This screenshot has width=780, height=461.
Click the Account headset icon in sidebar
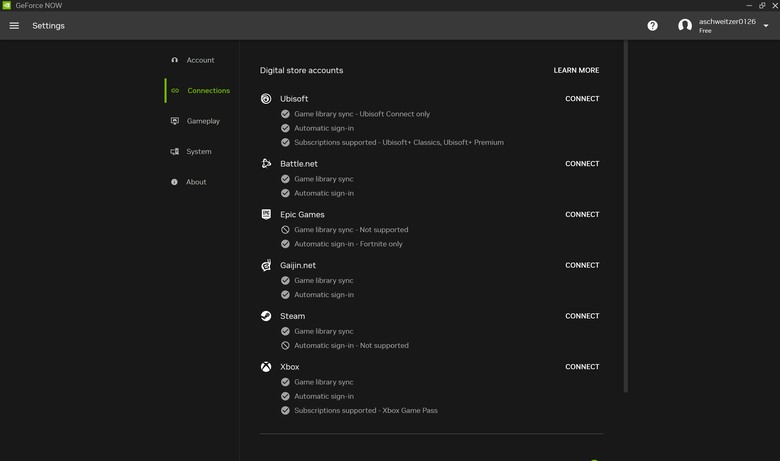coord(174,60)
